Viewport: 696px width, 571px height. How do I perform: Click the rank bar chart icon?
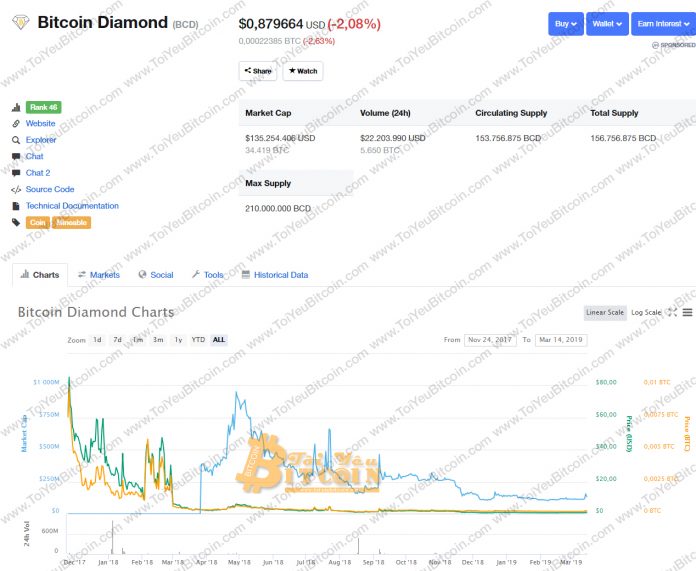16,107
